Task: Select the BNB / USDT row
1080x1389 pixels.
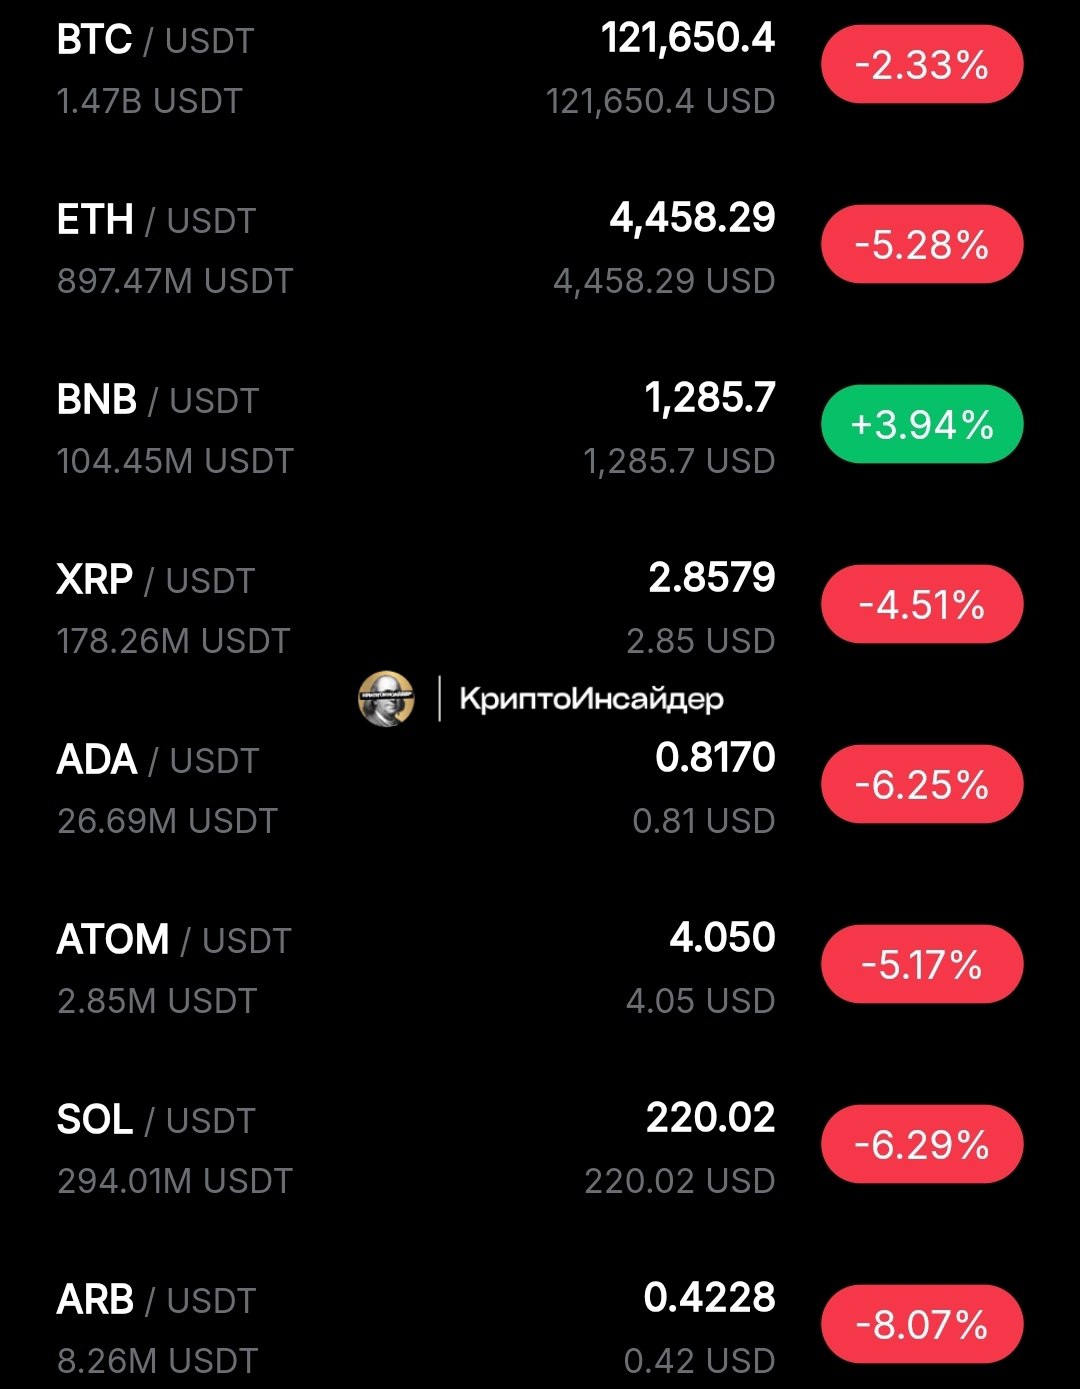Action: point(158,401)
